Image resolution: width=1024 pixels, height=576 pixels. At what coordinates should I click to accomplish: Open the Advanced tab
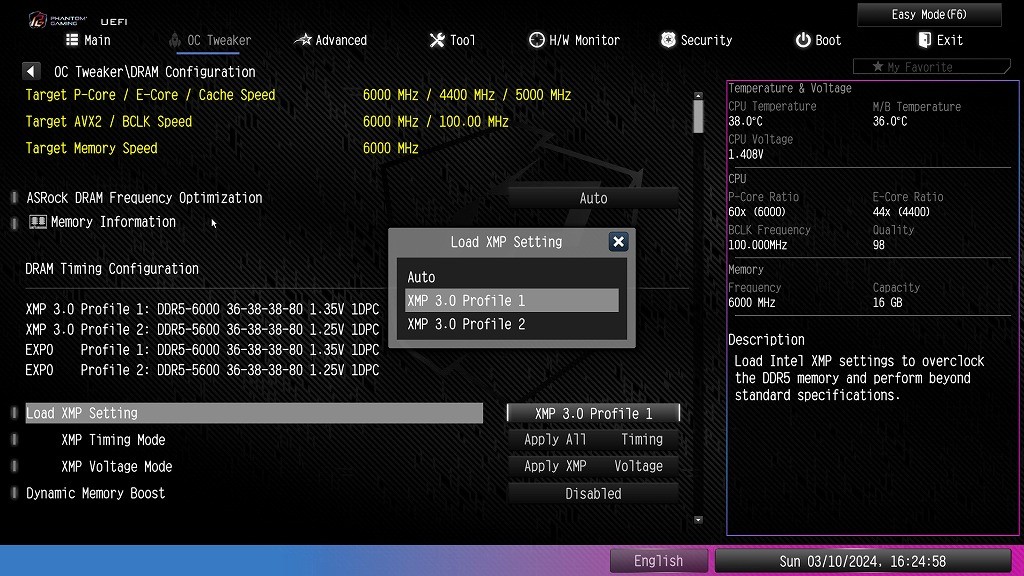(331, 40)
